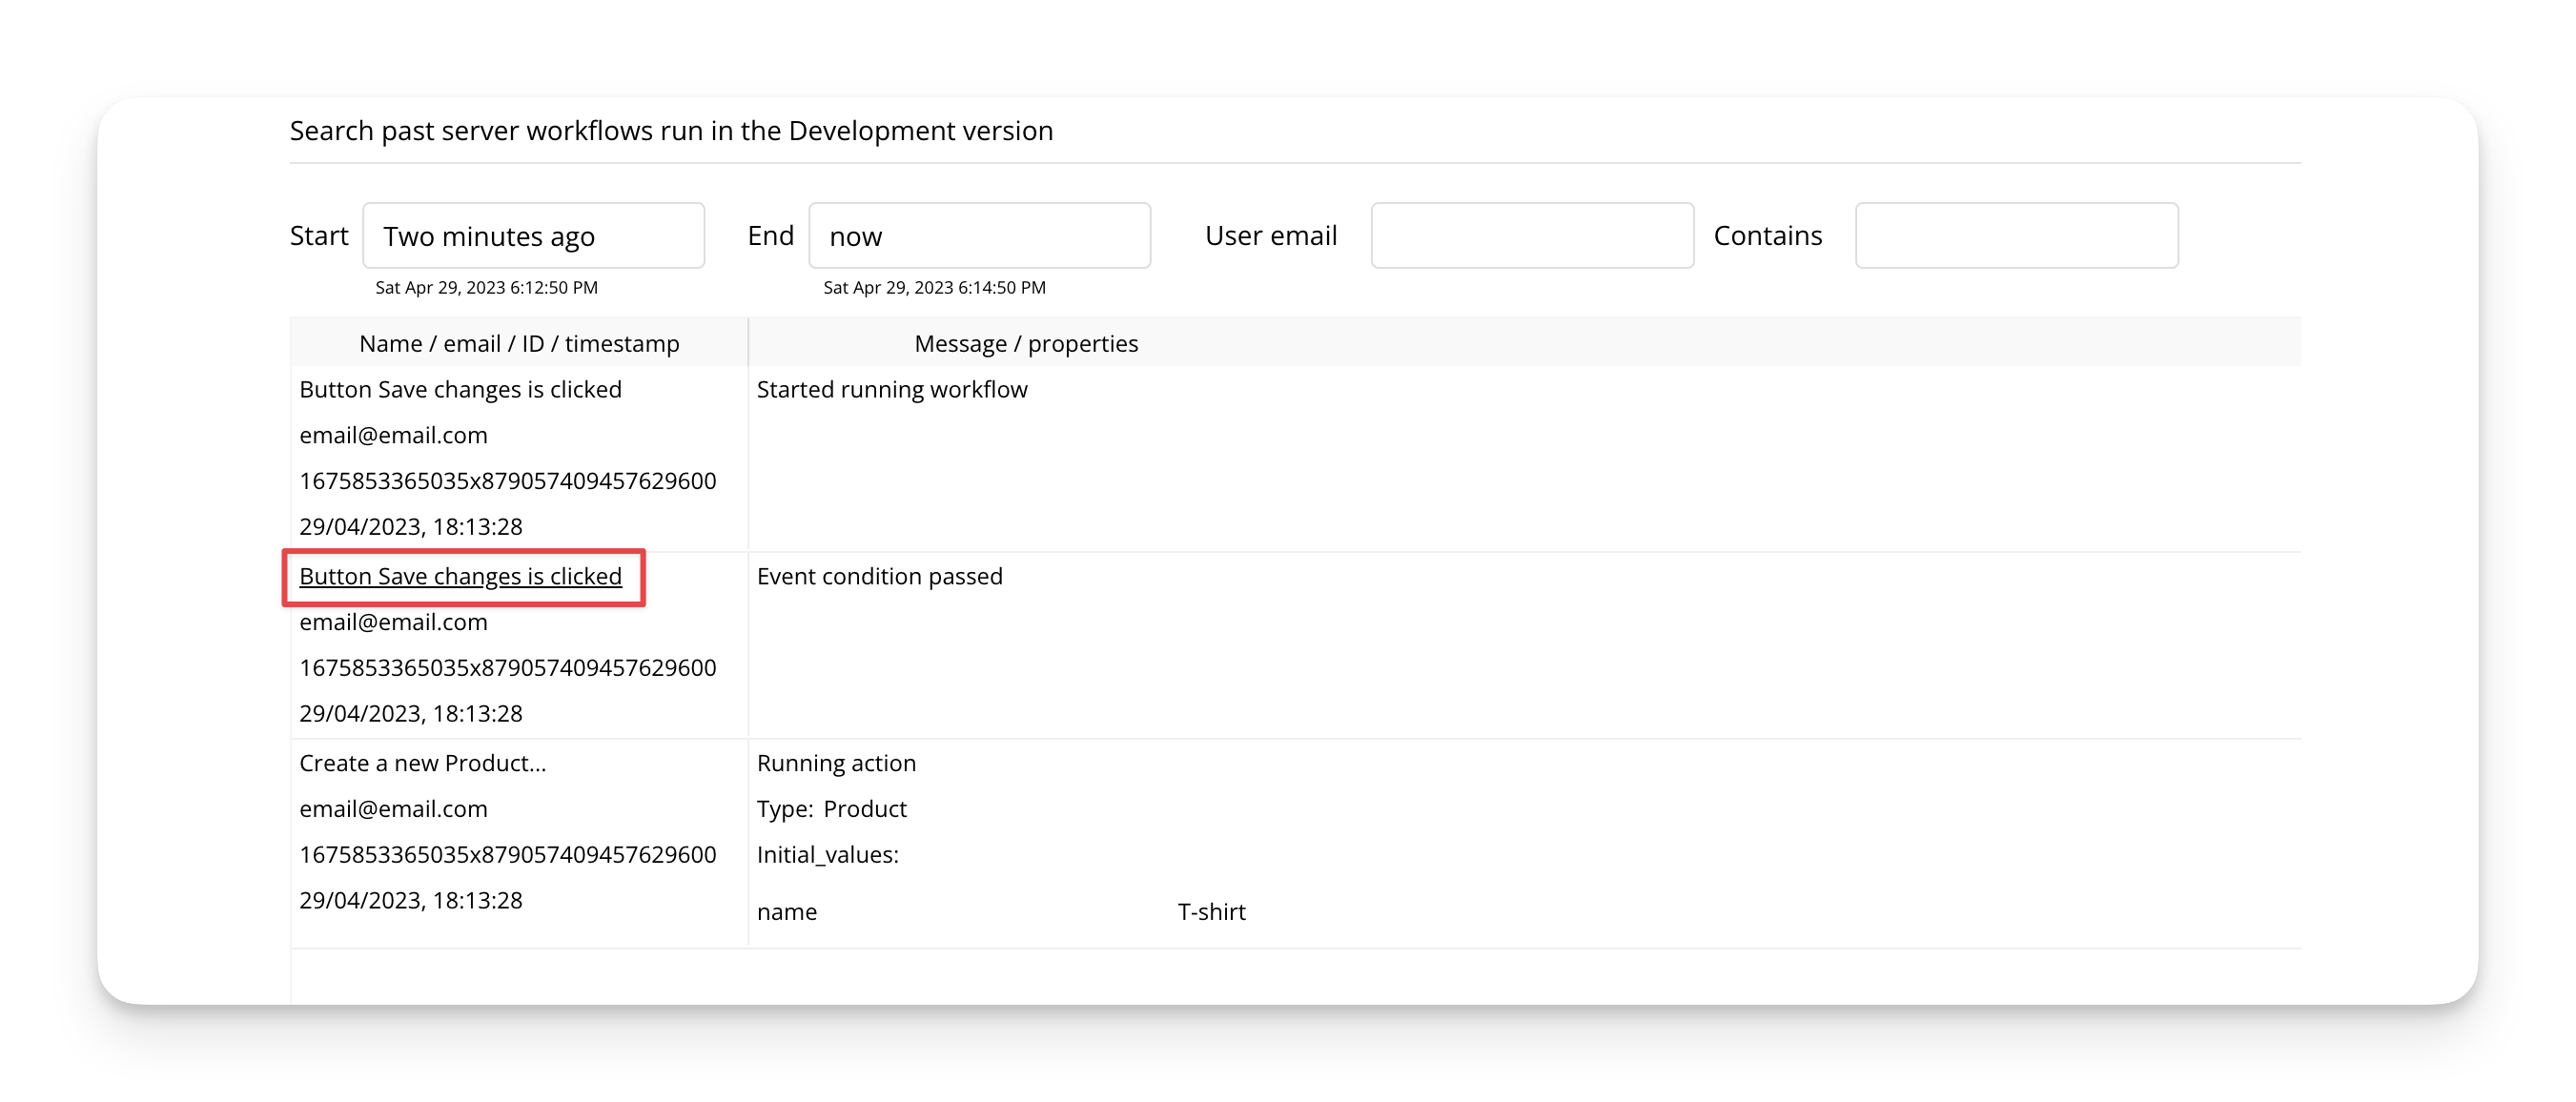2576x1102 pixels.
Task: Click the Contains filter field
Action: tap(2015, 236)
